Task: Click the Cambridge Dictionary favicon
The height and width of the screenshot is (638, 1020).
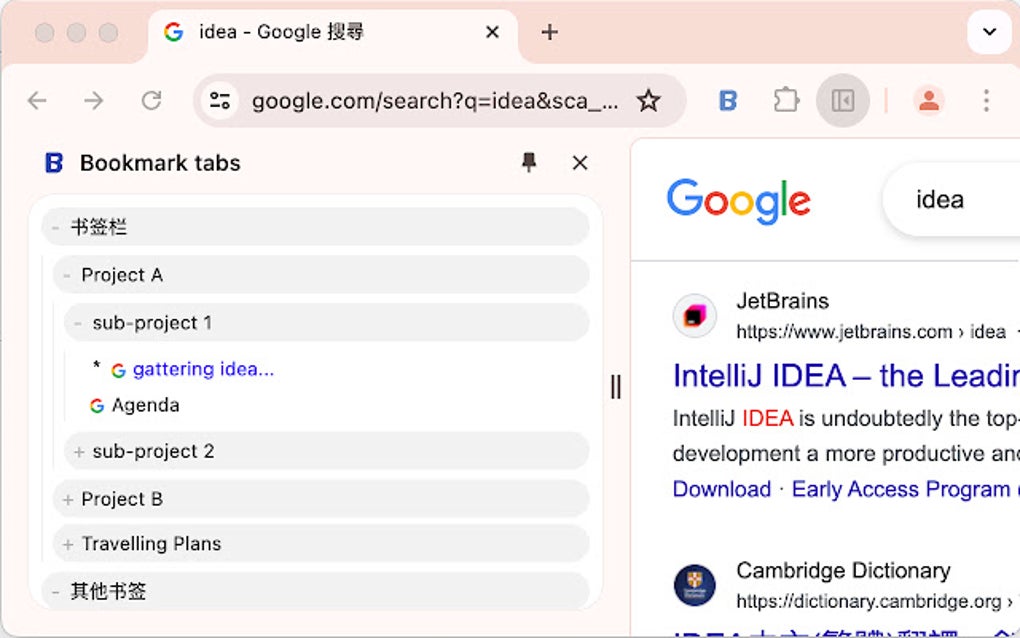Action: click(694, 584)
